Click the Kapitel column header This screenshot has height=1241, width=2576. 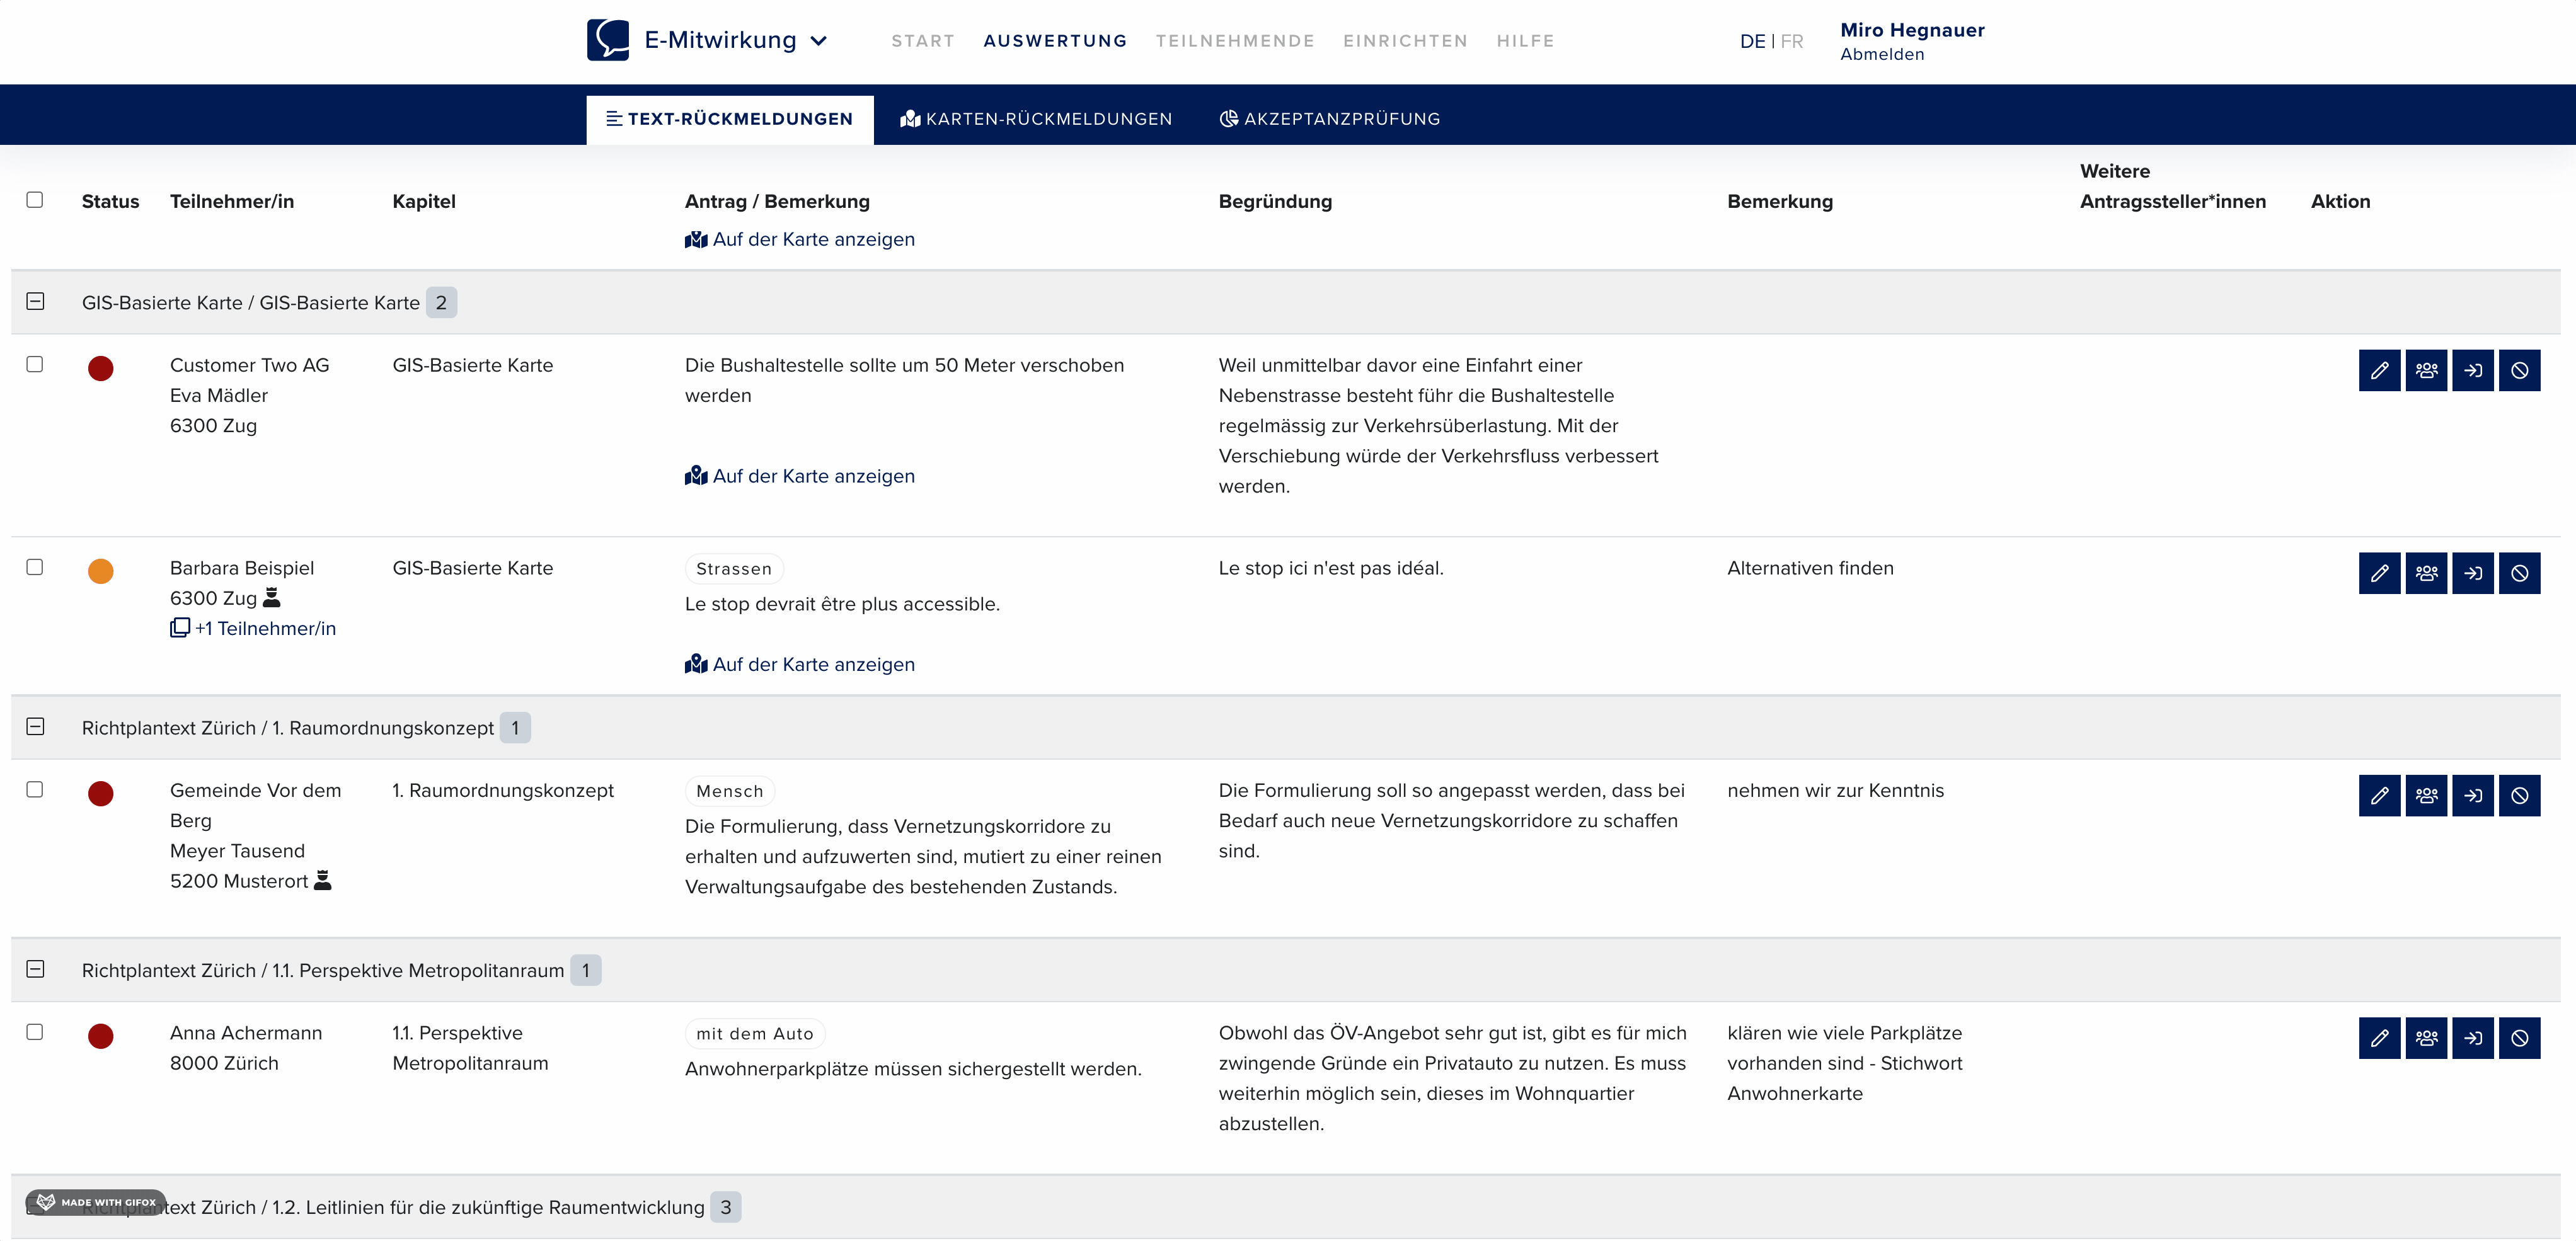424,201
